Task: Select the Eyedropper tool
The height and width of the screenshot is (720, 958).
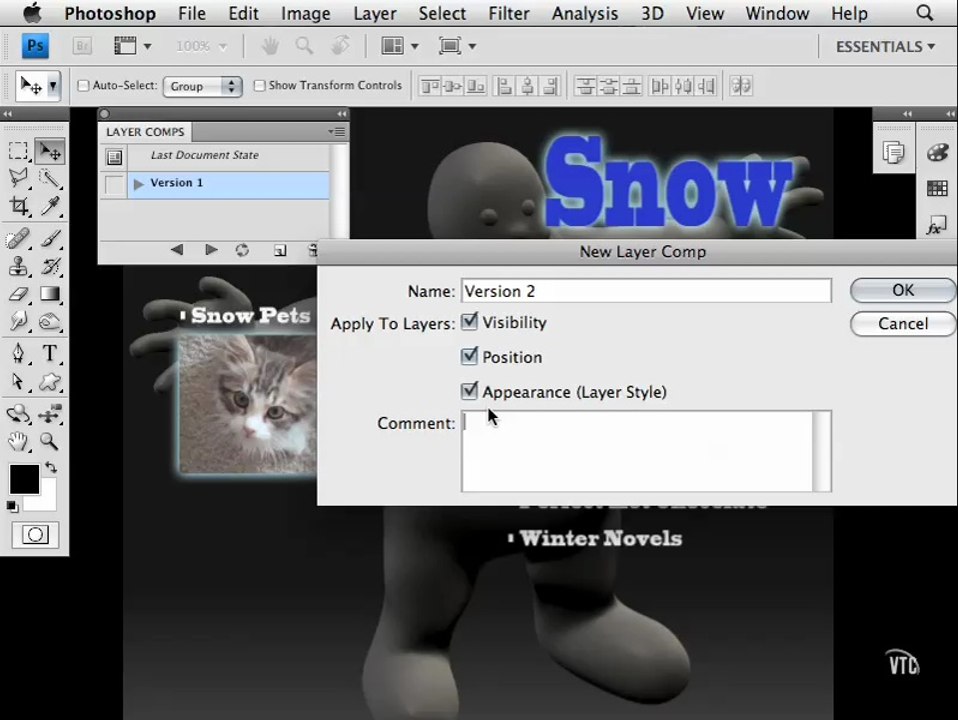Action: coord(50,206)
